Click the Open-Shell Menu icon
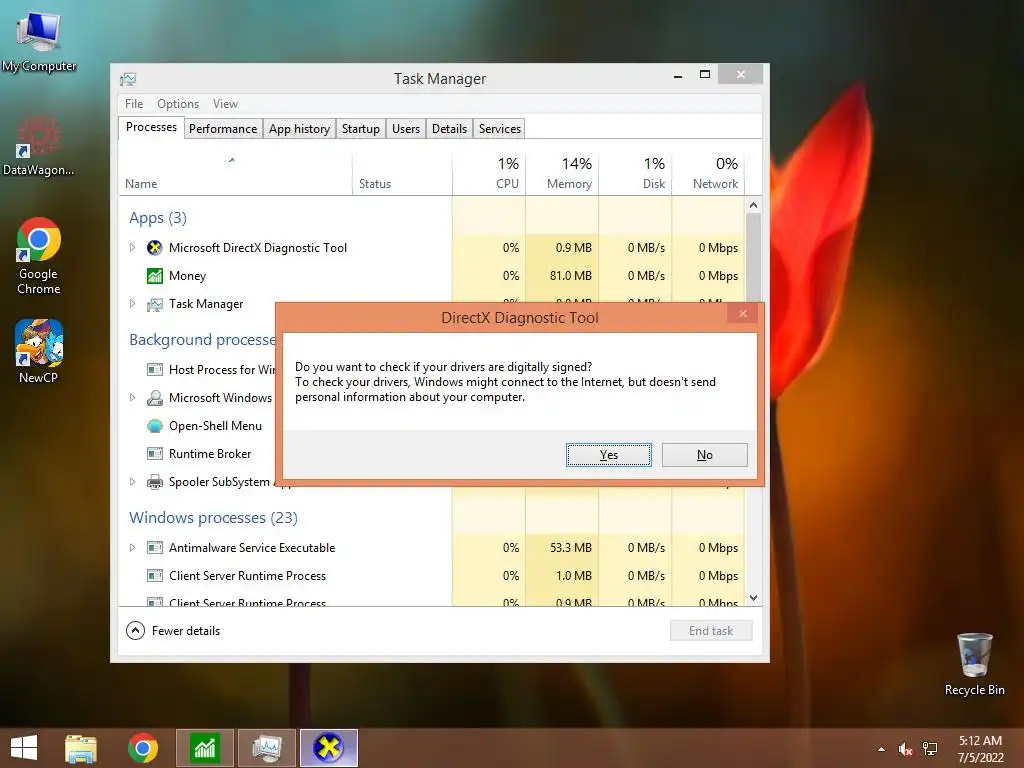Viewport: 1024px width, 768px height. pyautogui.click(x=155, y=426)
